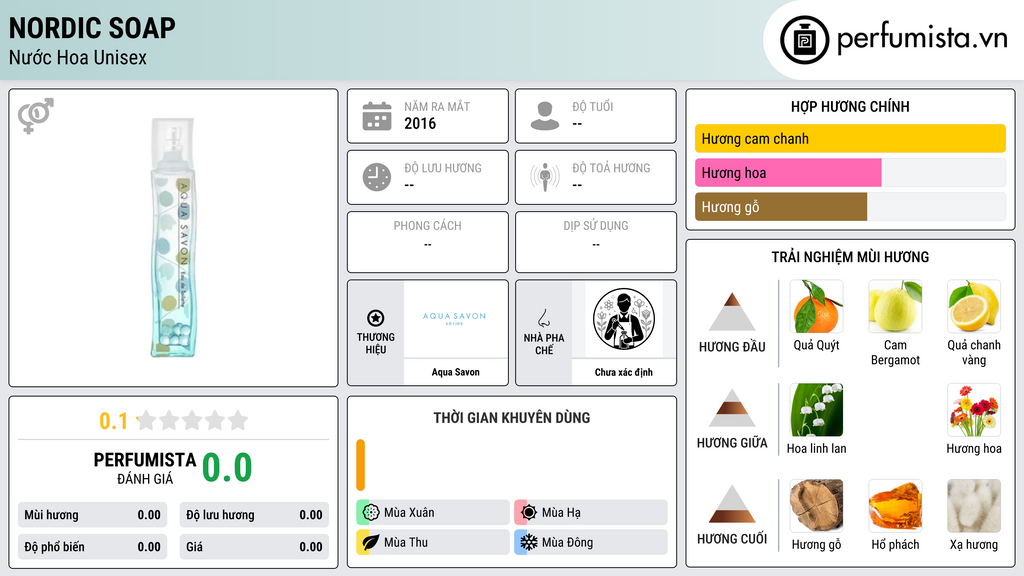The image size is (1024, 576).
Task: Click the sillage radiating person icon
Action: 545,177
